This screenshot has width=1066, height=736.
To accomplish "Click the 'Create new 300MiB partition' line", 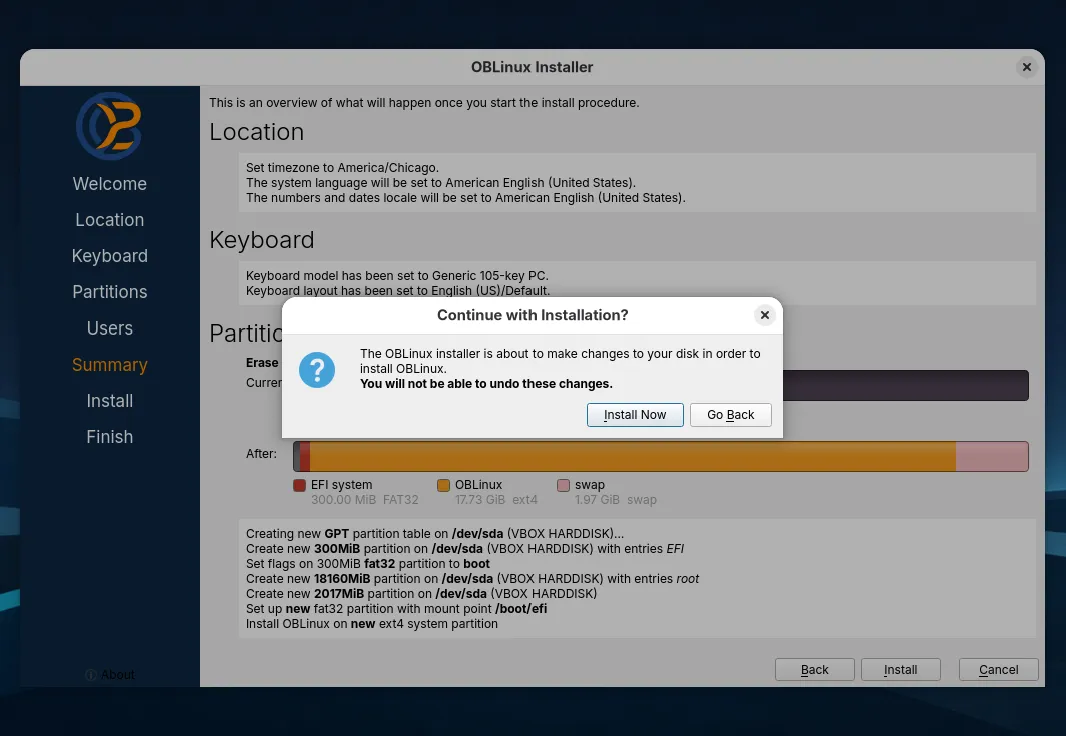I will pyautogui.click(x=465, y=548).
